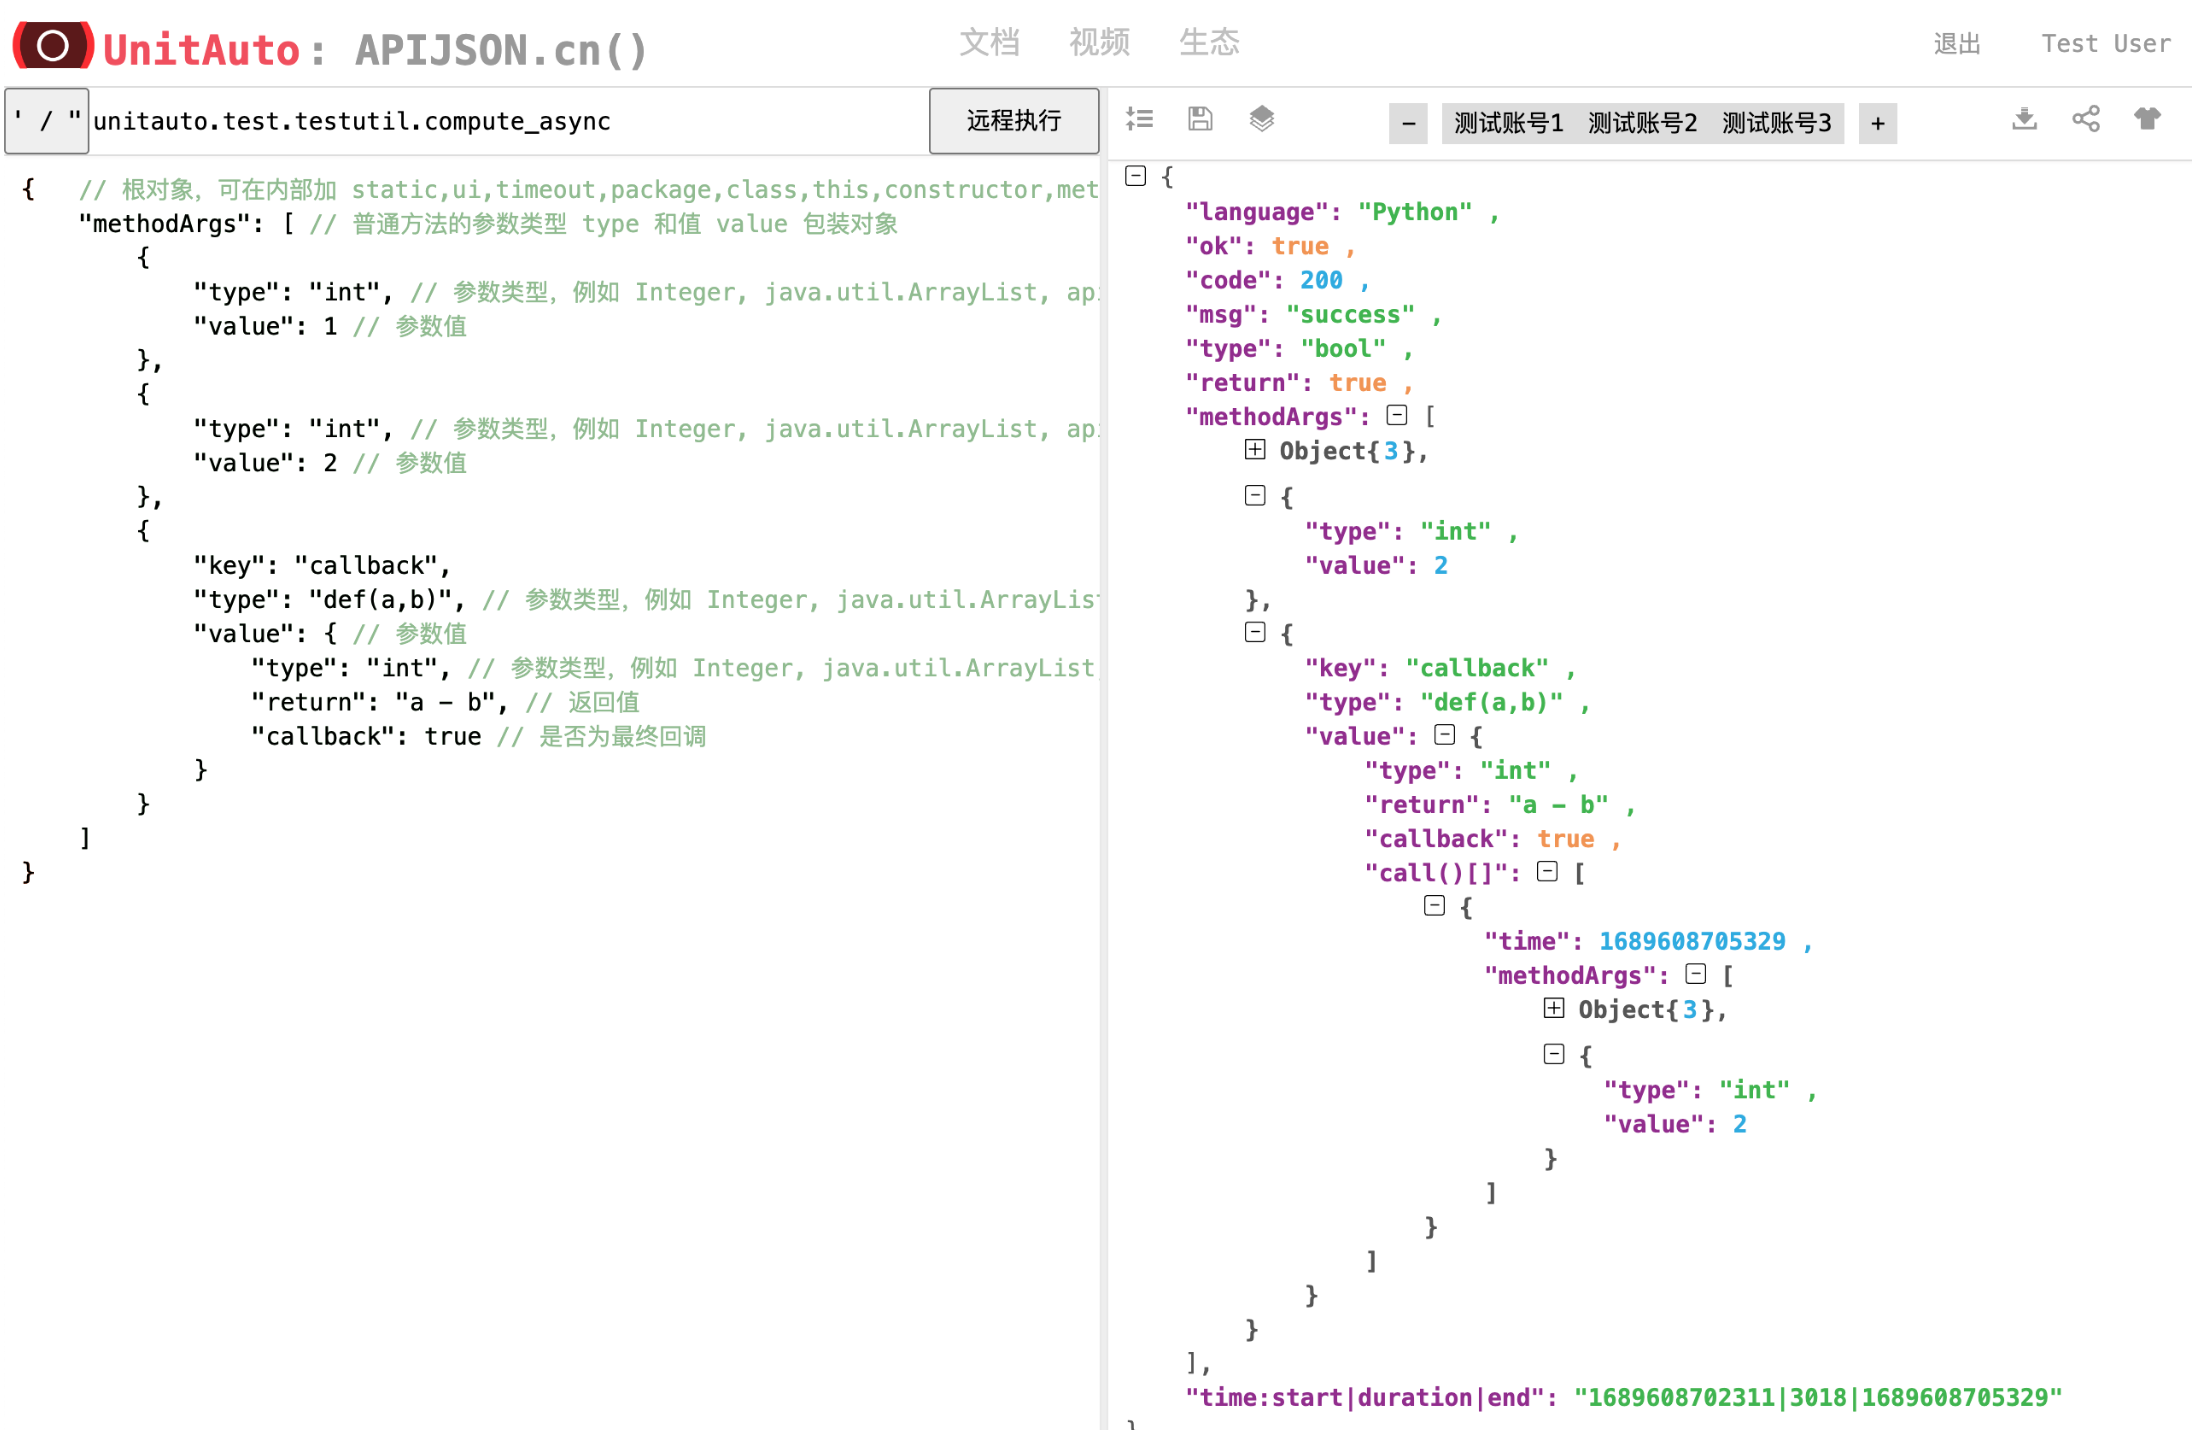Click the 远程执行 execute button

tap(1013, 120)
